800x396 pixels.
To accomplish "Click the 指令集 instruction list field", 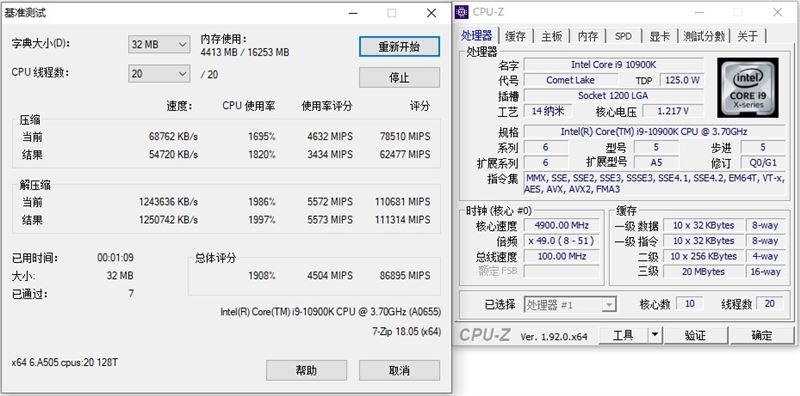I will click(x=655, y=184).
